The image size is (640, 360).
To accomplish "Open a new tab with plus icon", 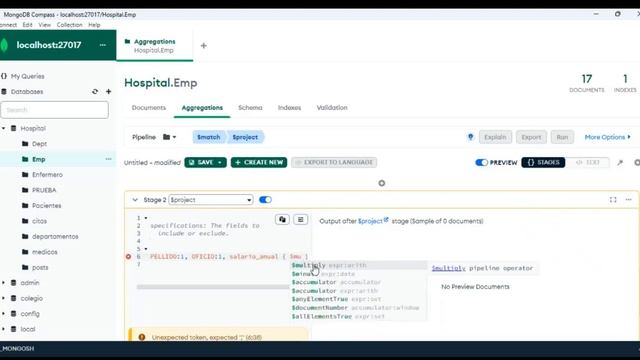I will pos(204,46).
